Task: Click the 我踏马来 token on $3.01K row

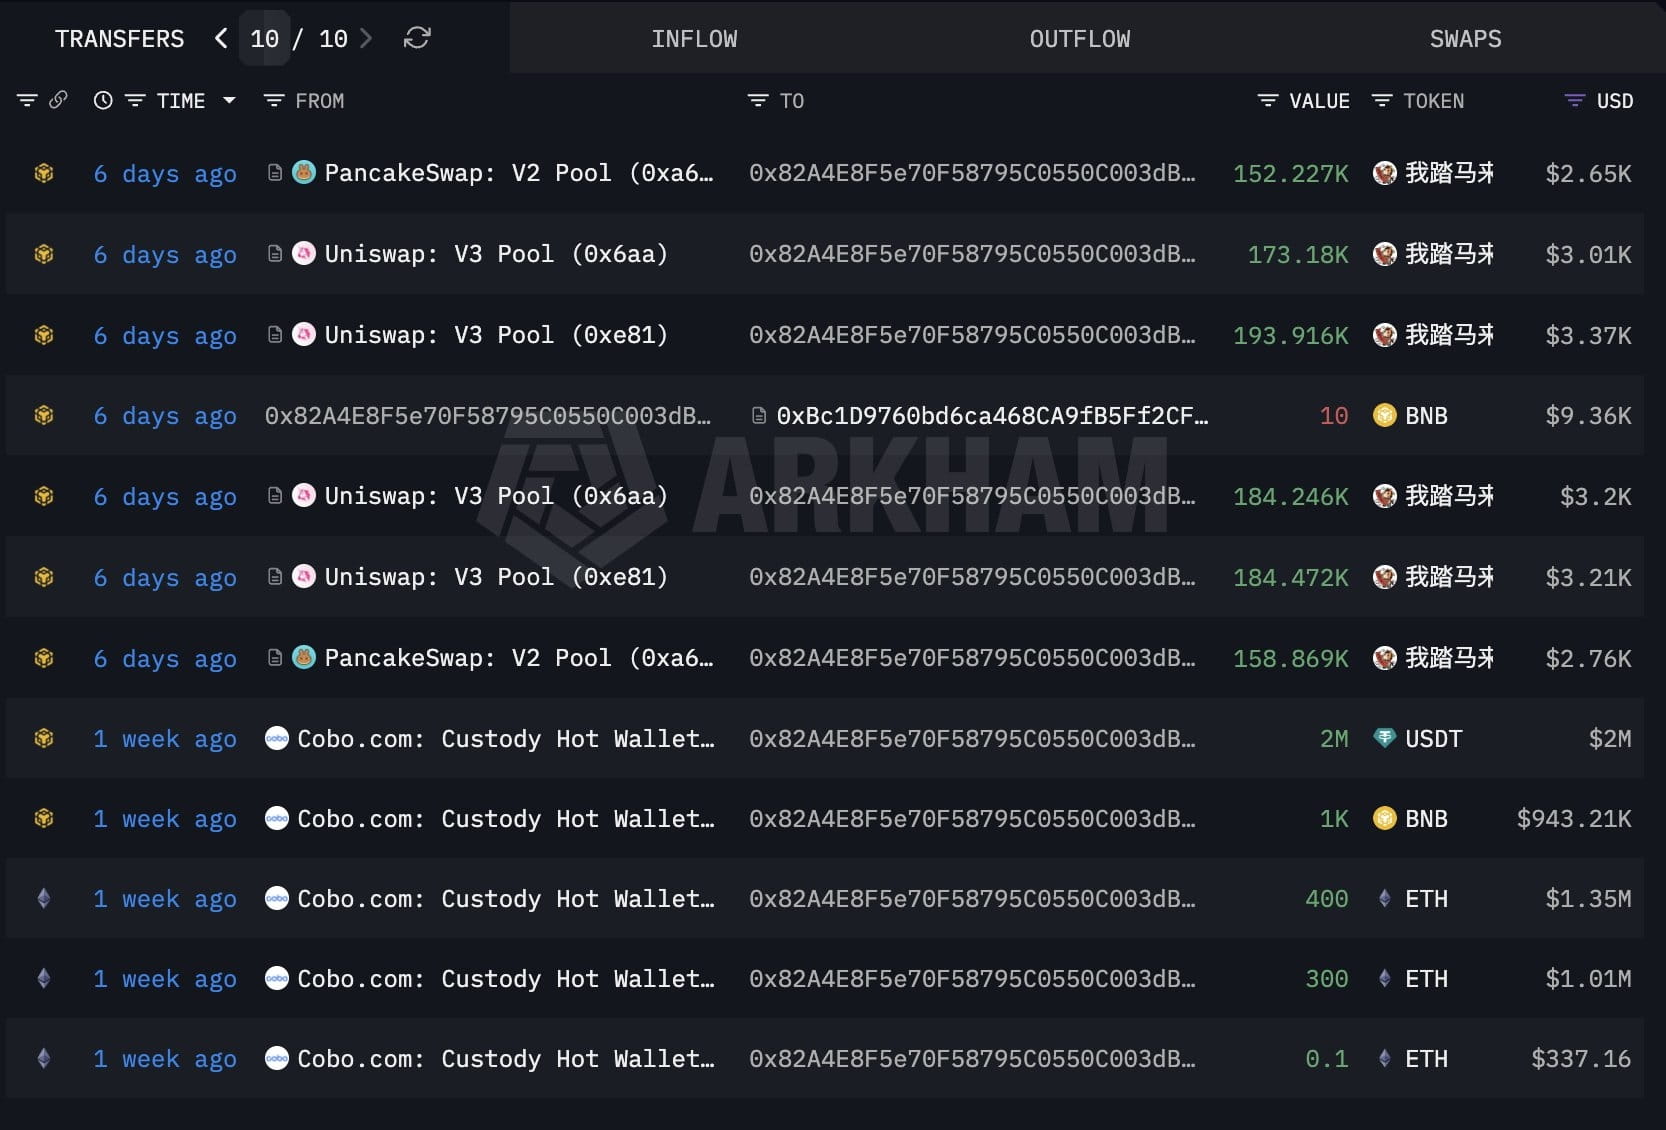Action: click(1449, 254)
